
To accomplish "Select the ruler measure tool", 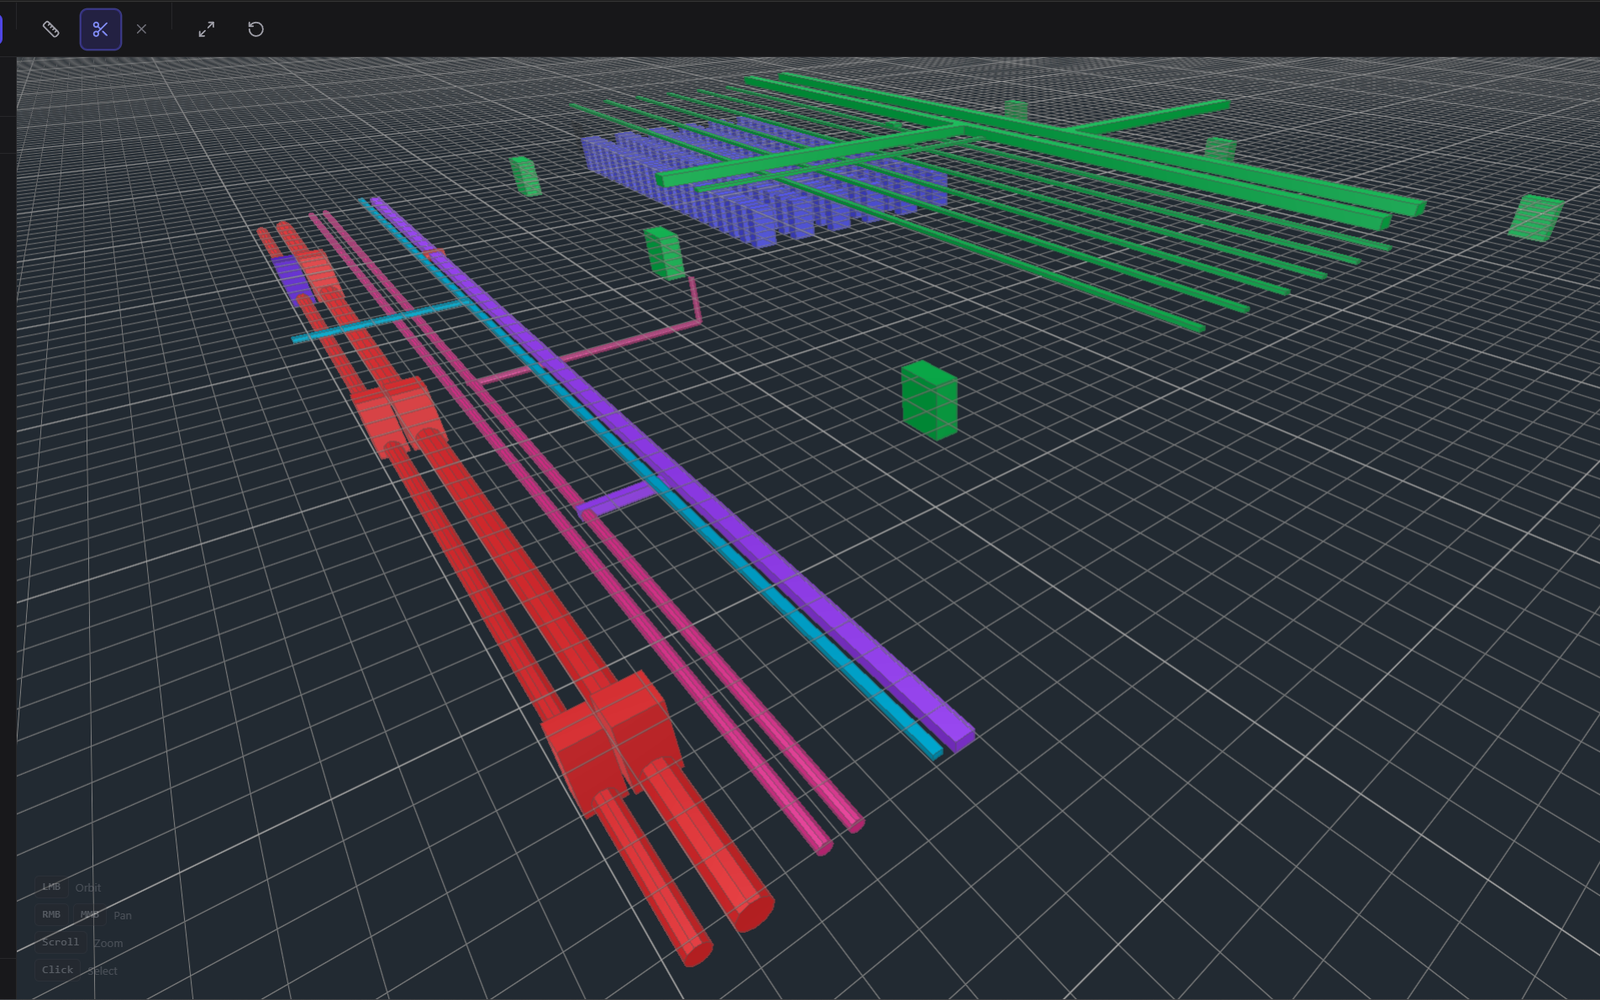I will 51,29.
